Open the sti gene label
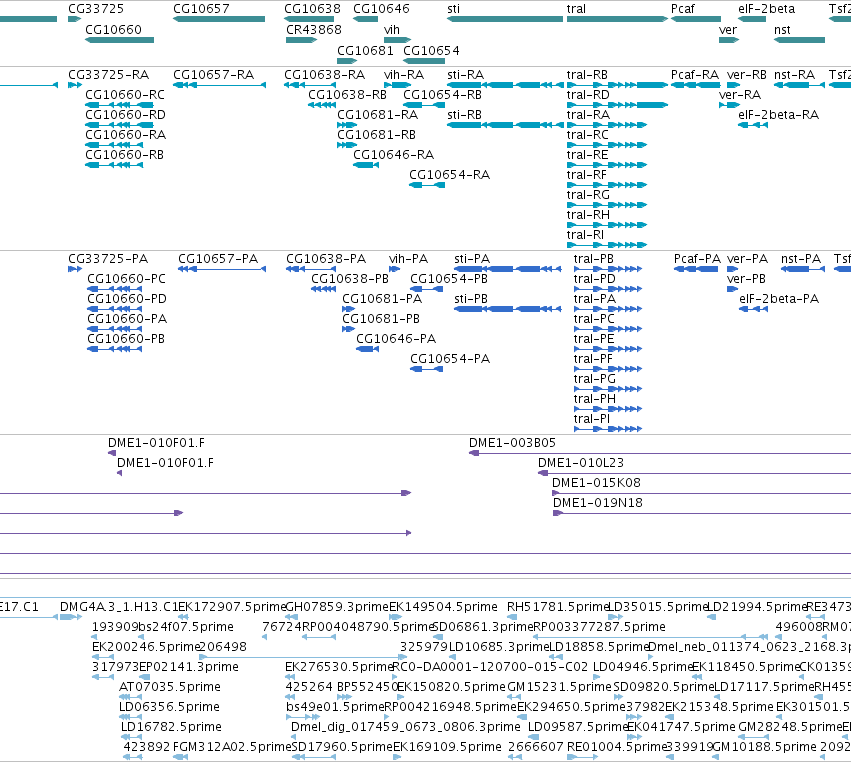 [x=453, y=9]
